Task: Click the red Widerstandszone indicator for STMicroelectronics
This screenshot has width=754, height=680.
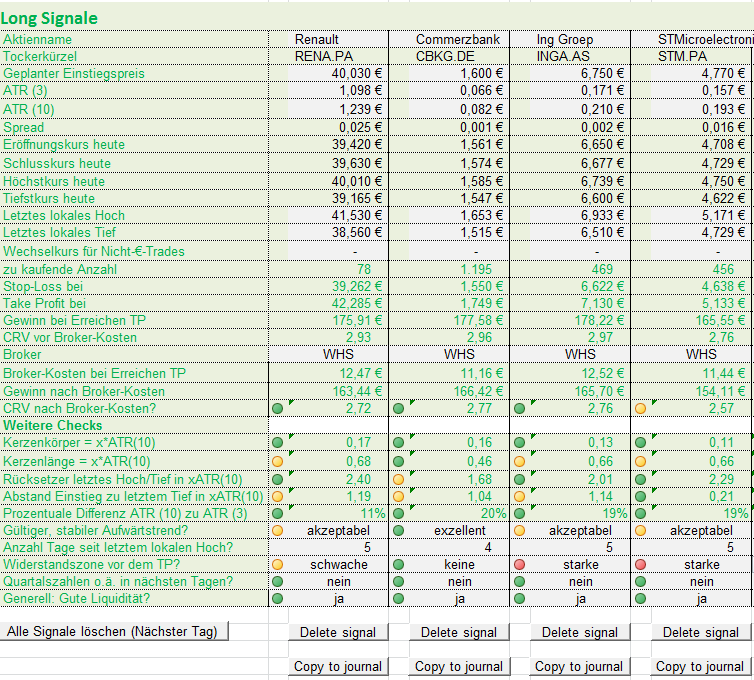Action: coord(641,565)
